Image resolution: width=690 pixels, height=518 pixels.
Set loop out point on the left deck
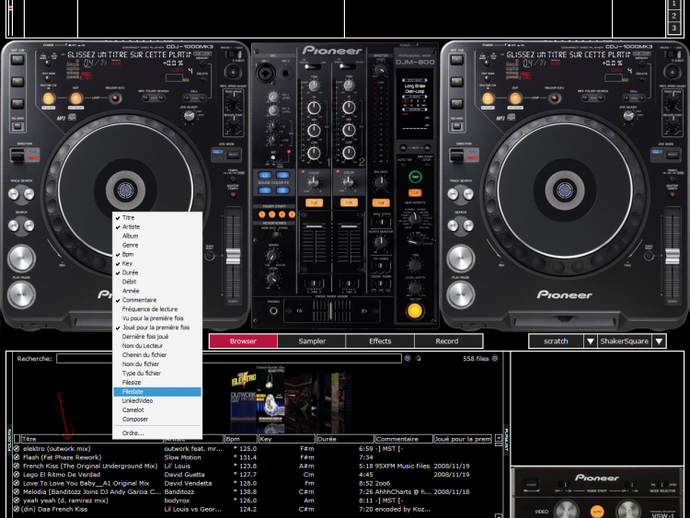pyautogui.click(x=76, y=99)
